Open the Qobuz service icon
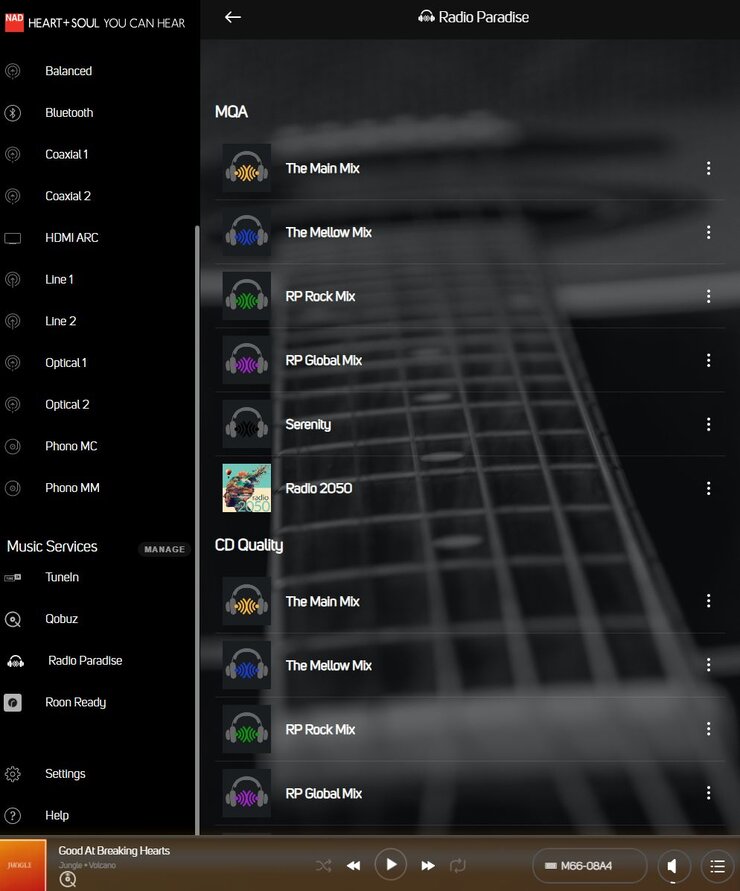The image size is (740, 891). tap(13, 619)
